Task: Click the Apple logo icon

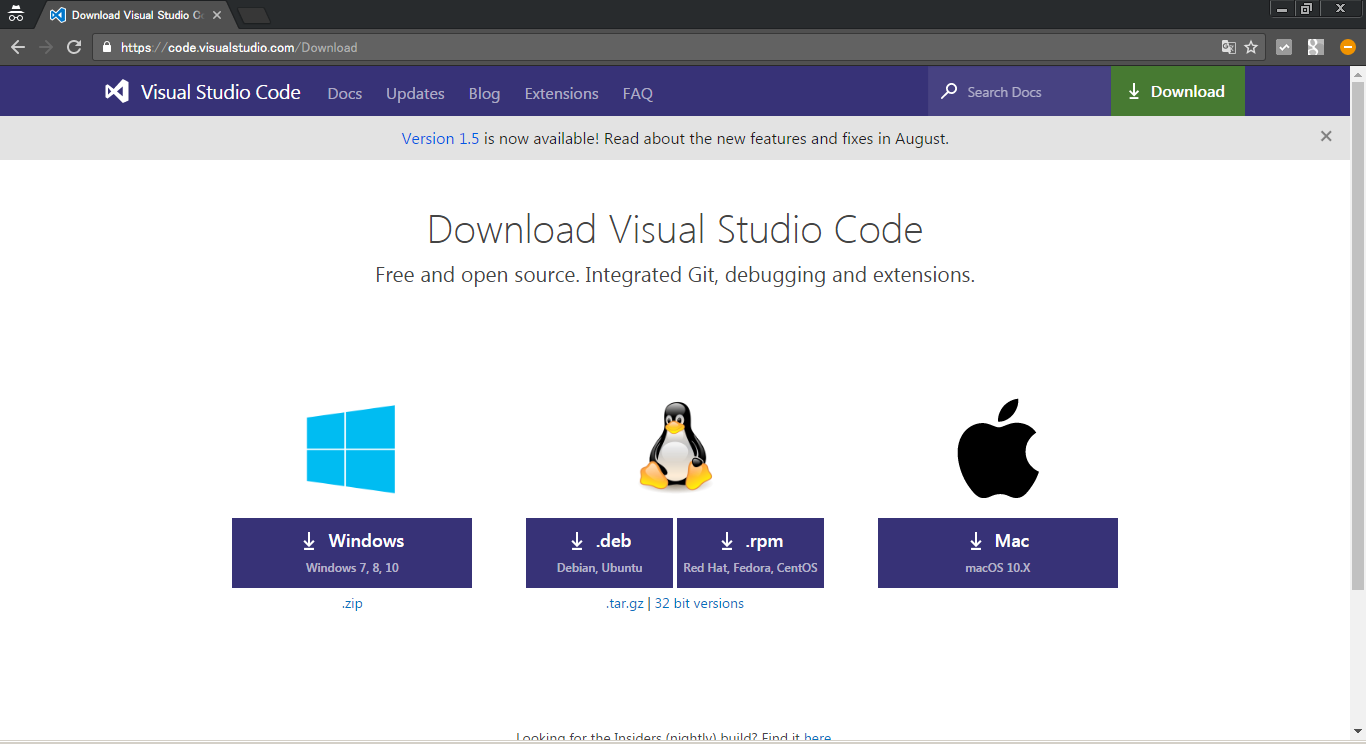Action: 997,447
